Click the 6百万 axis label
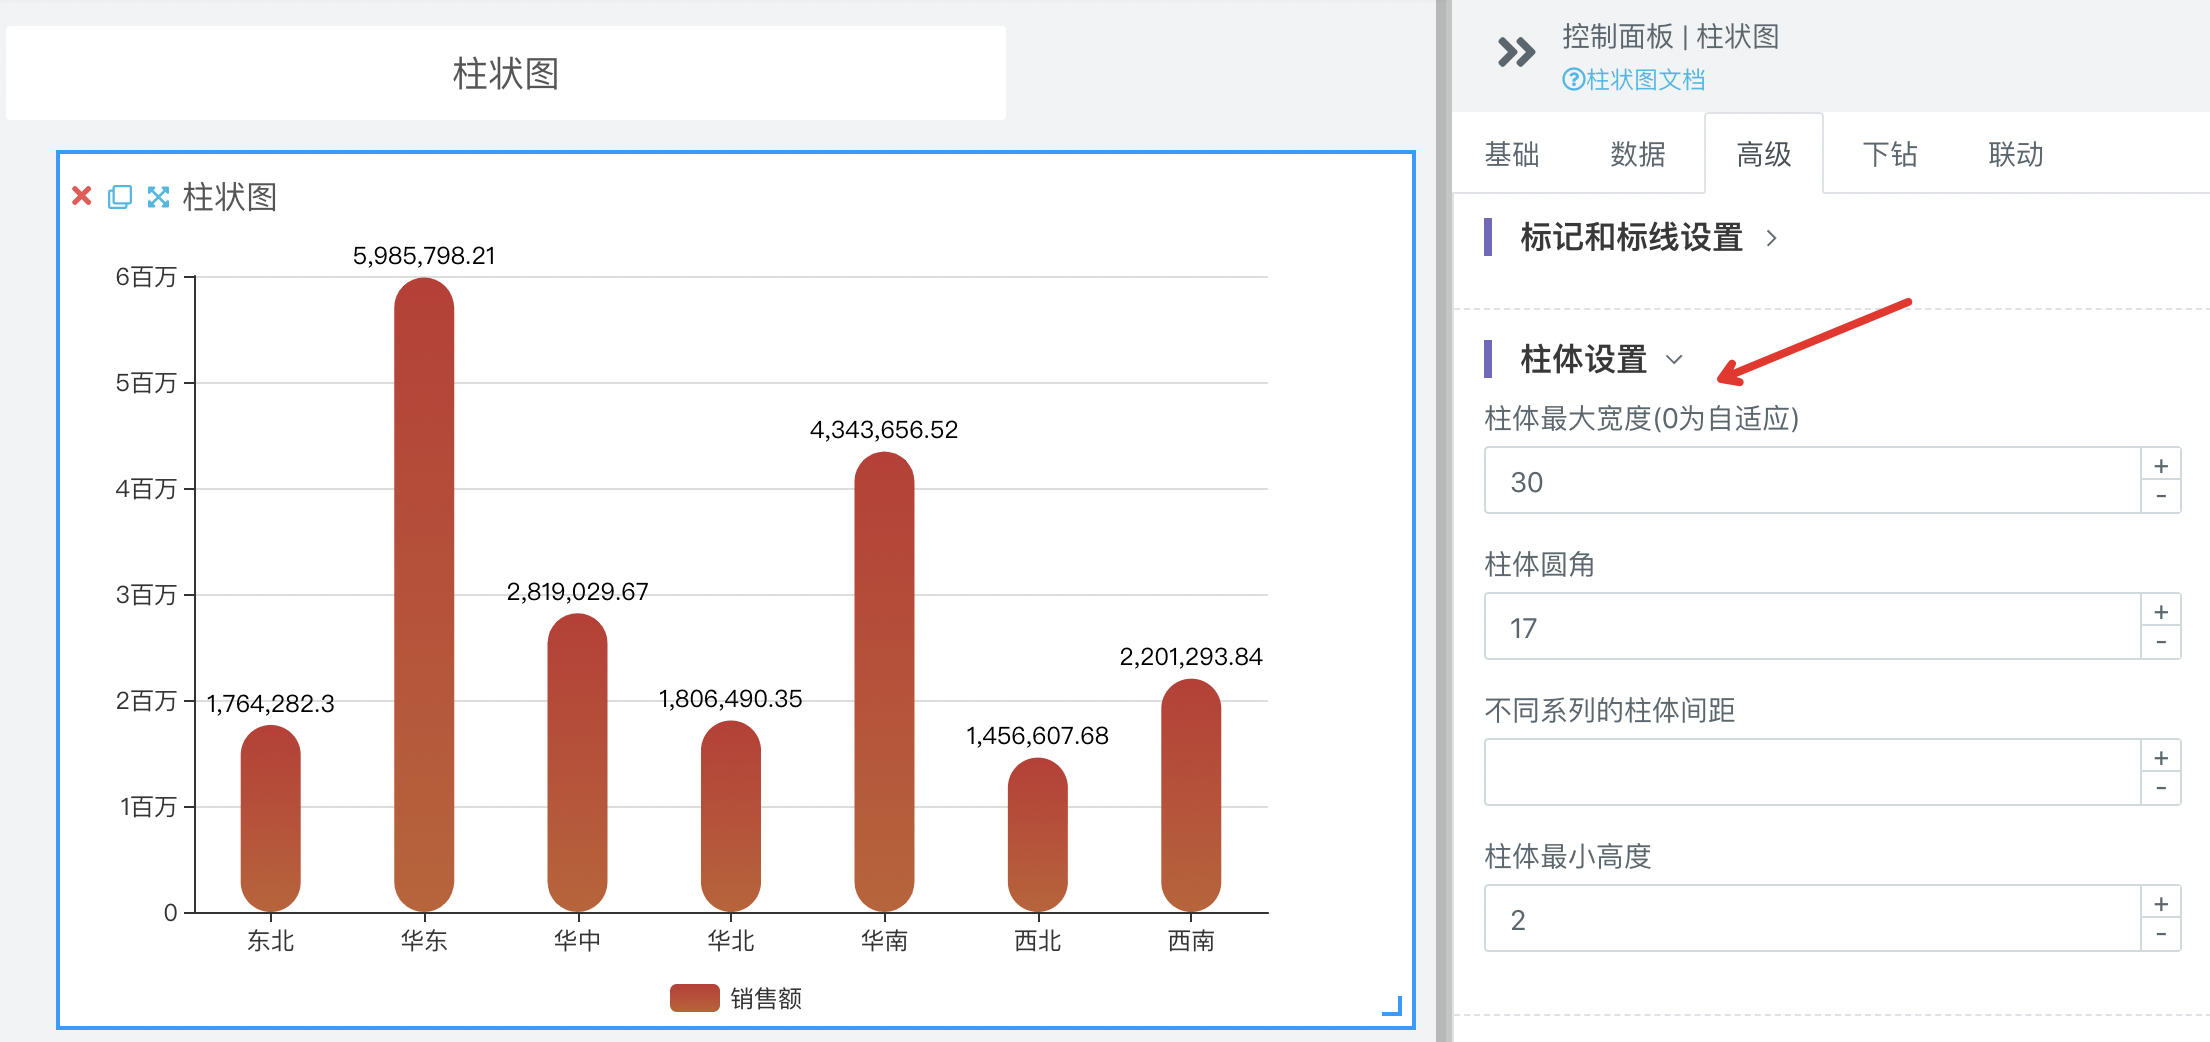Viewport: 2210px width, 1042px height. 146,277
